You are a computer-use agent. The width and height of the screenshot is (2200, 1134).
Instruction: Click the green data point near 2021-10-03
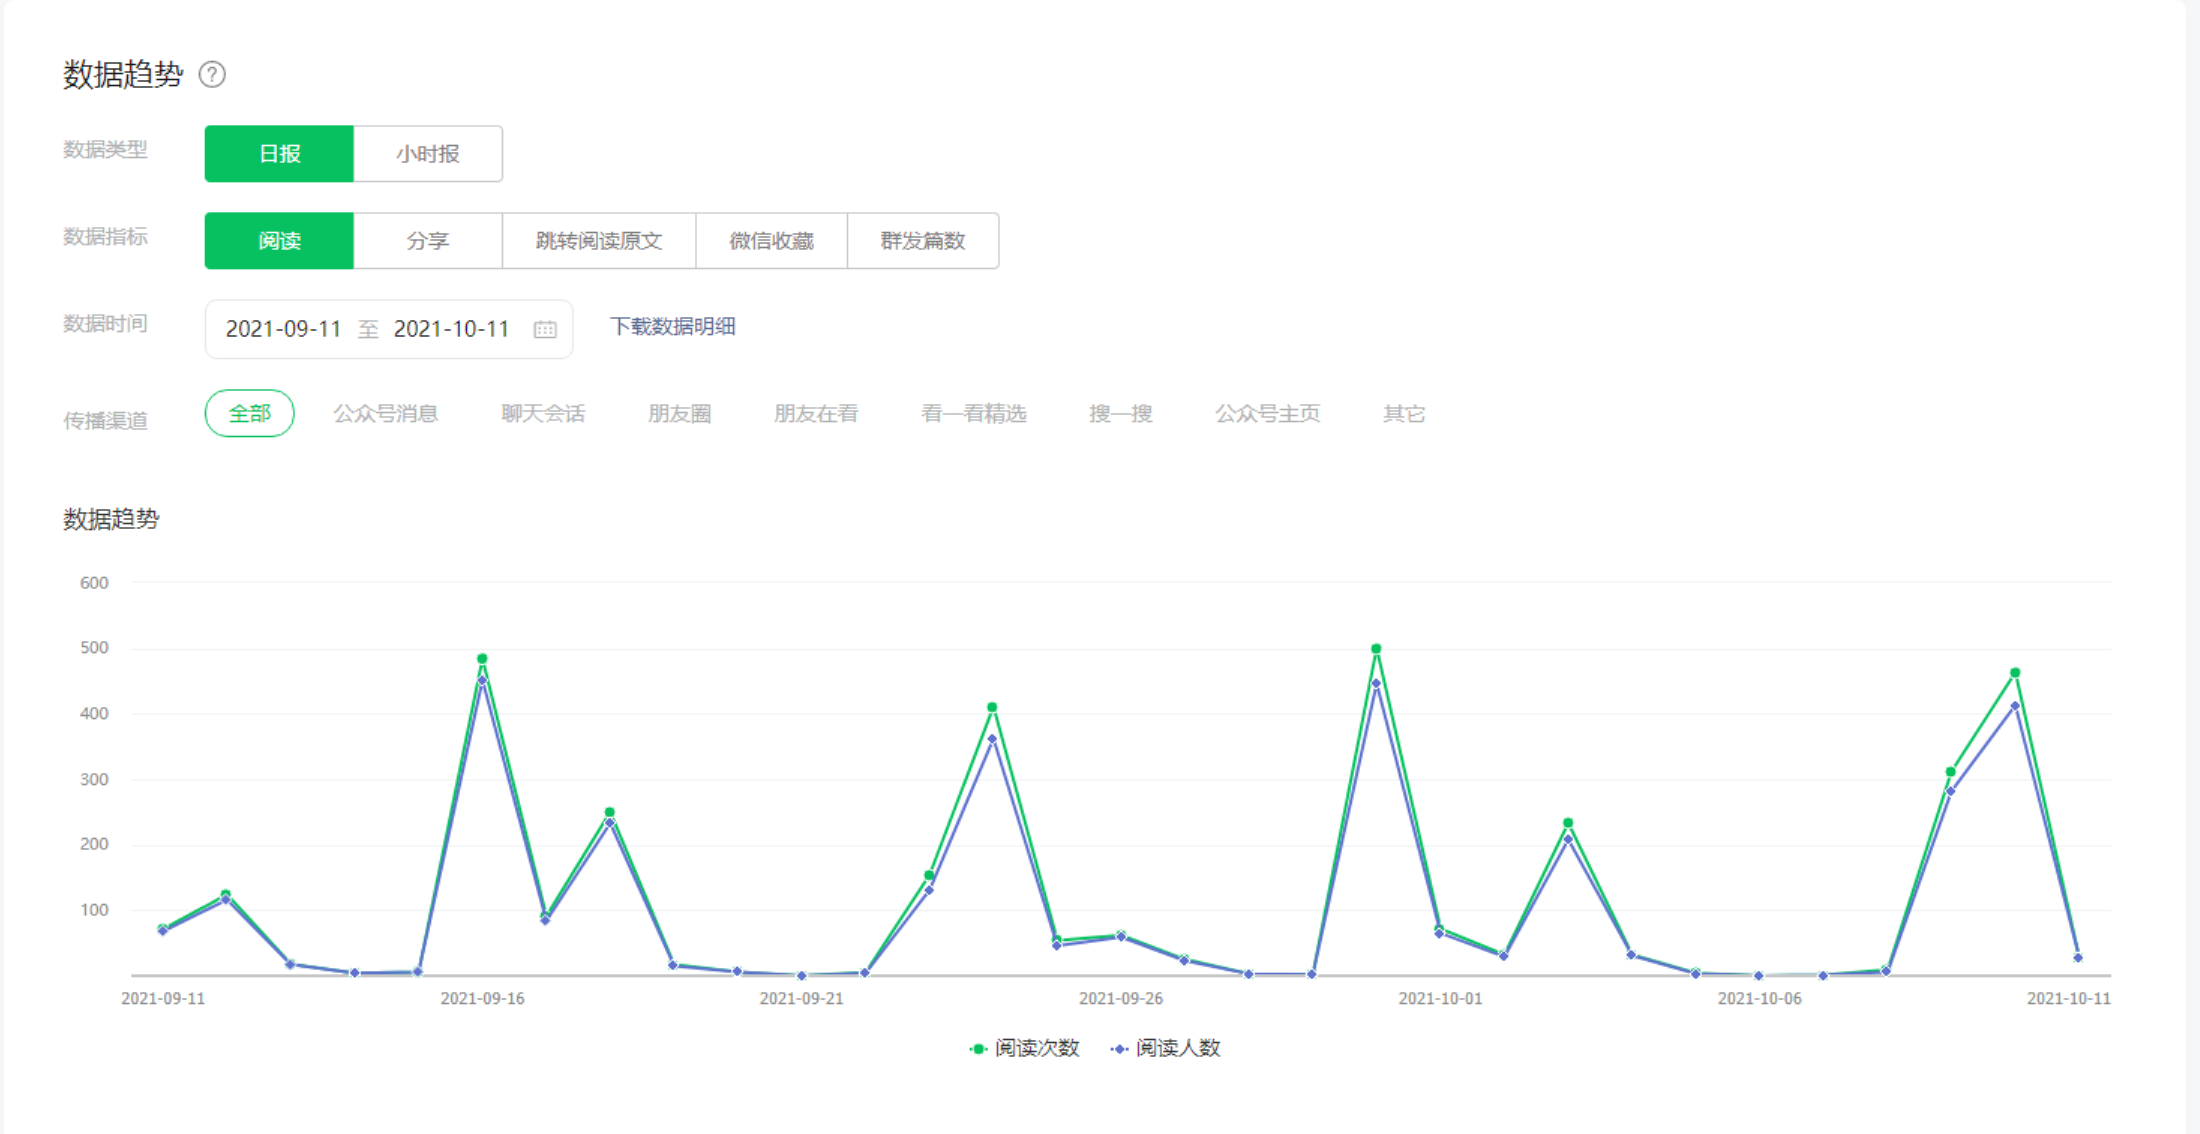[x=1568, y=823]
